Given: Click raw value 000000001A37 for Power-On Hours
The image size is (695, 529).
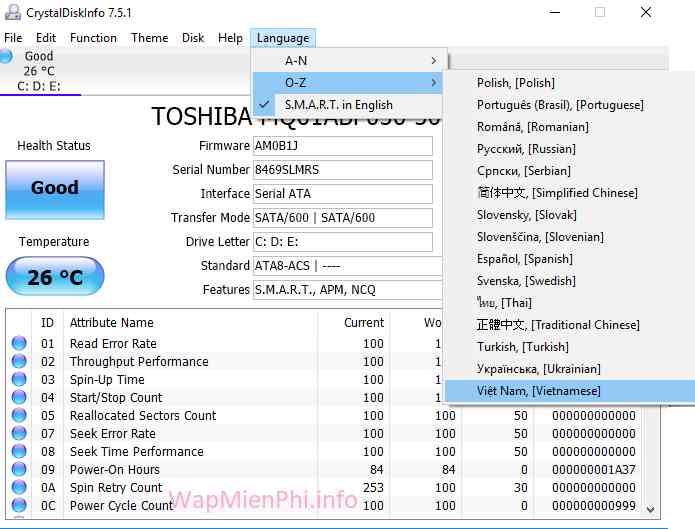Looking at the screenshot, I should (593, 469).
